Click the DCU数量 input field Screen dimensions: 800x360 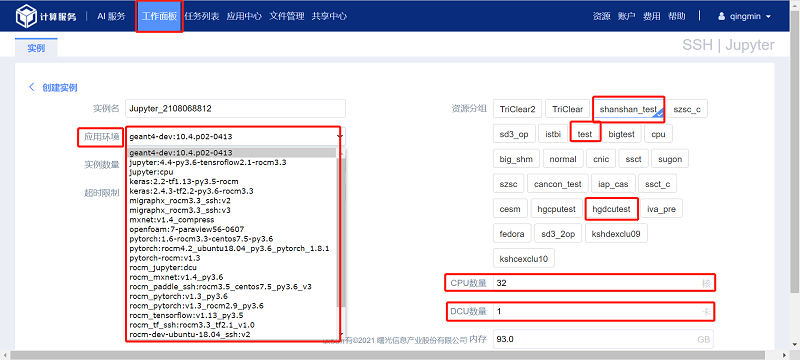[x=603, y=312]
